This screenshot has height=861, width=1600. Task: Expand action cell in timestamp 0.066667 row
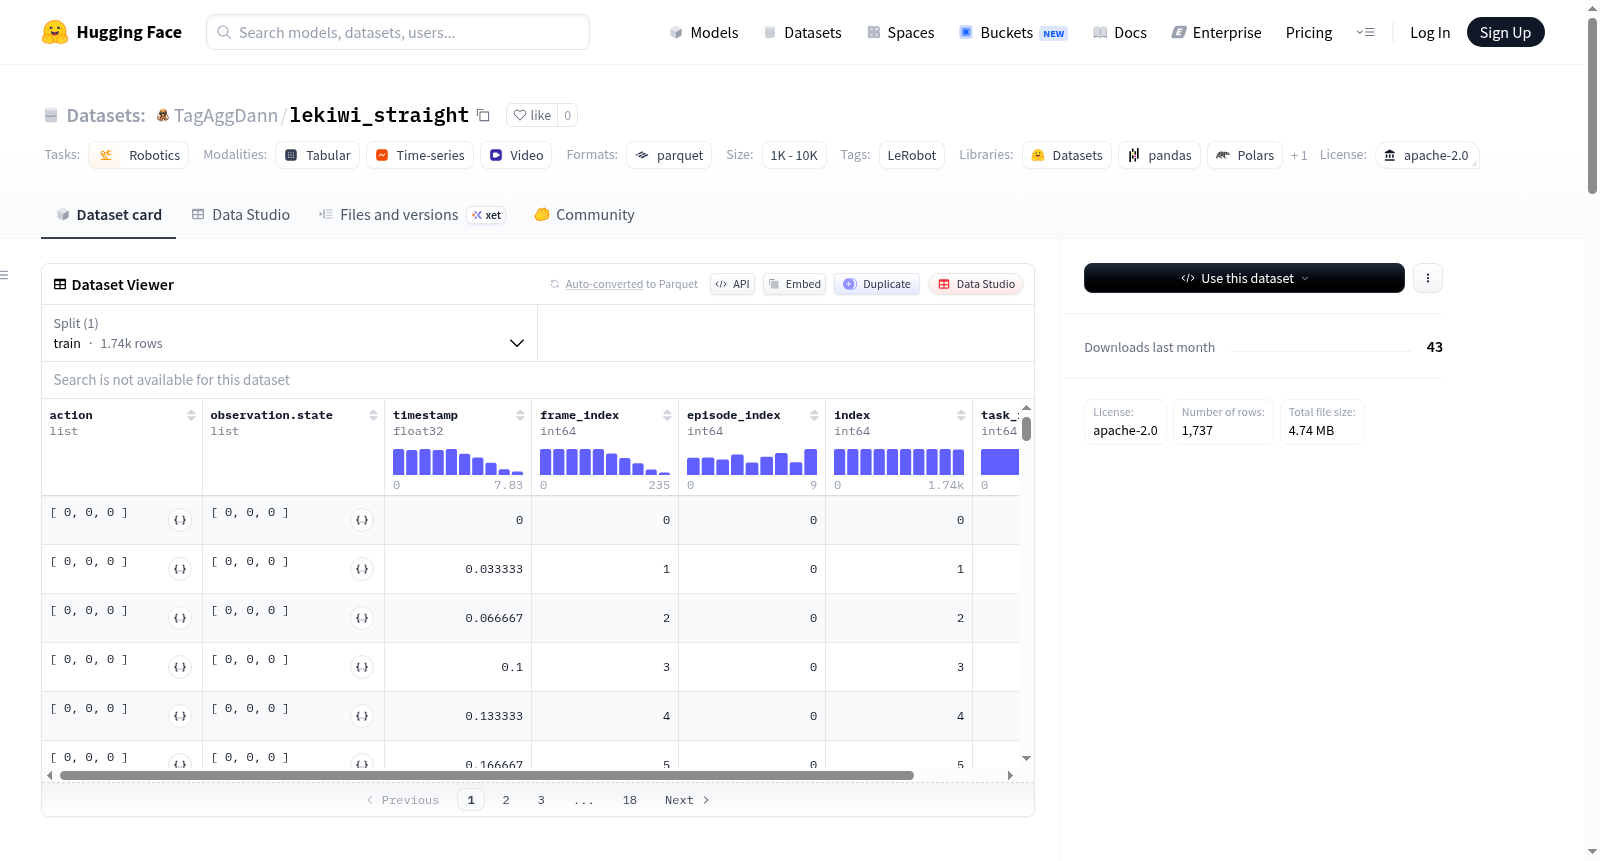[x=180, y=618]
